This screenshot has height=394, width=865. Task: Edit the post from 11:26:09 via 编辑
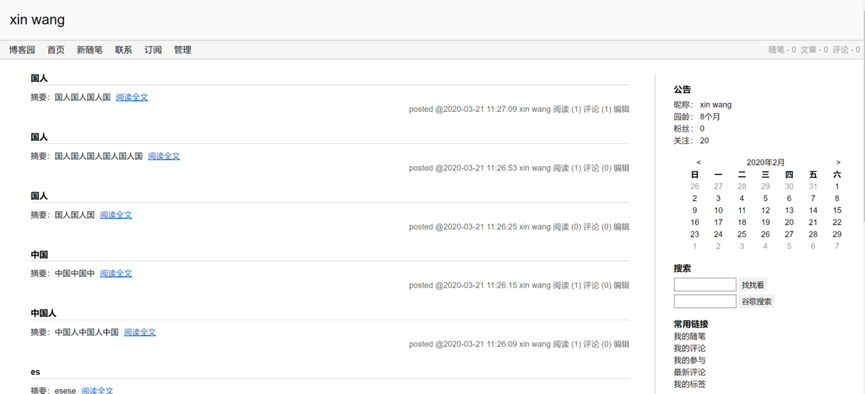pyautogui.click(x=622, y=344)
